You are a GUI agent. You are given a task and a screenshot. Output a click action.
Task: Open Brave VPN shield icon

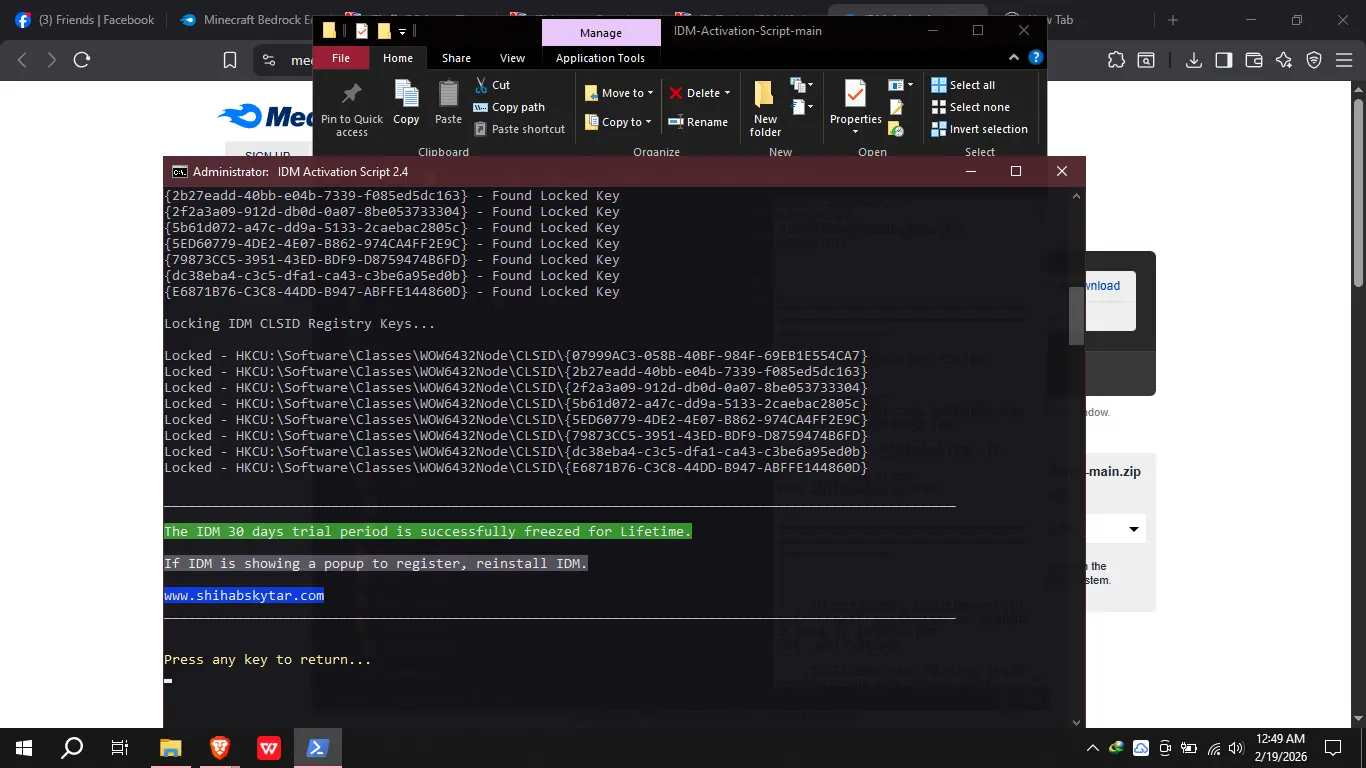[1314, 60]
